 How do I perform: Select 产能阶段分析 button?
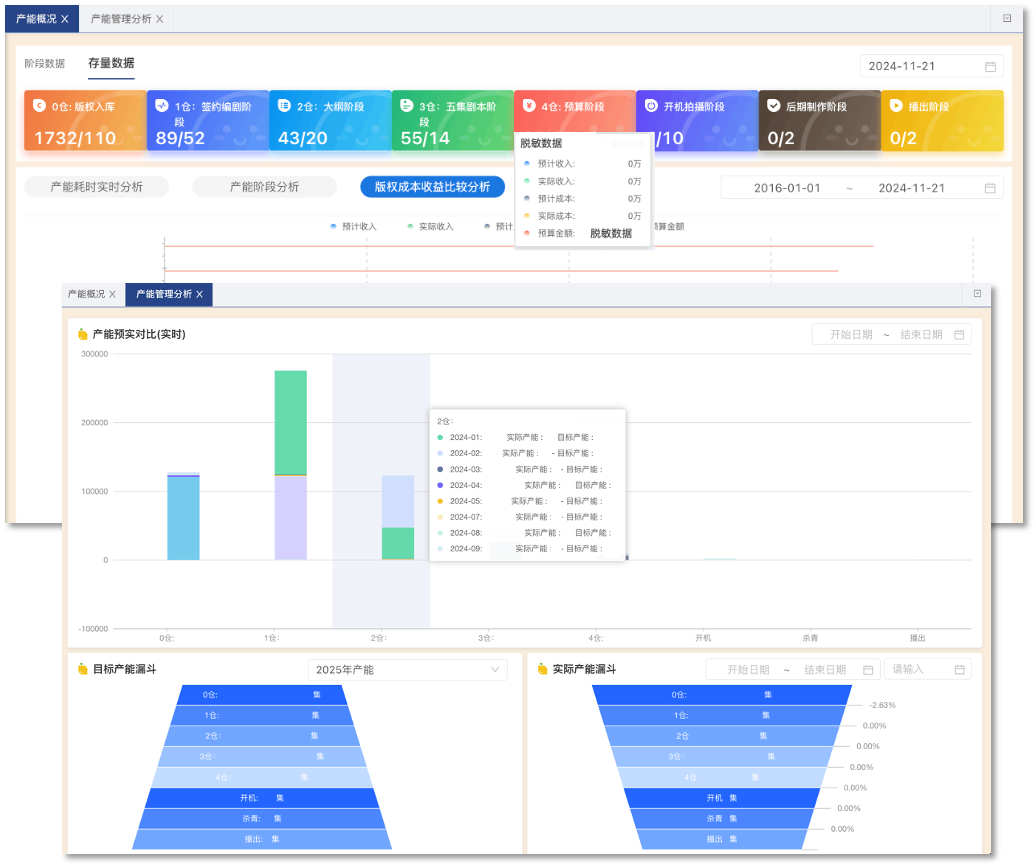264,187
